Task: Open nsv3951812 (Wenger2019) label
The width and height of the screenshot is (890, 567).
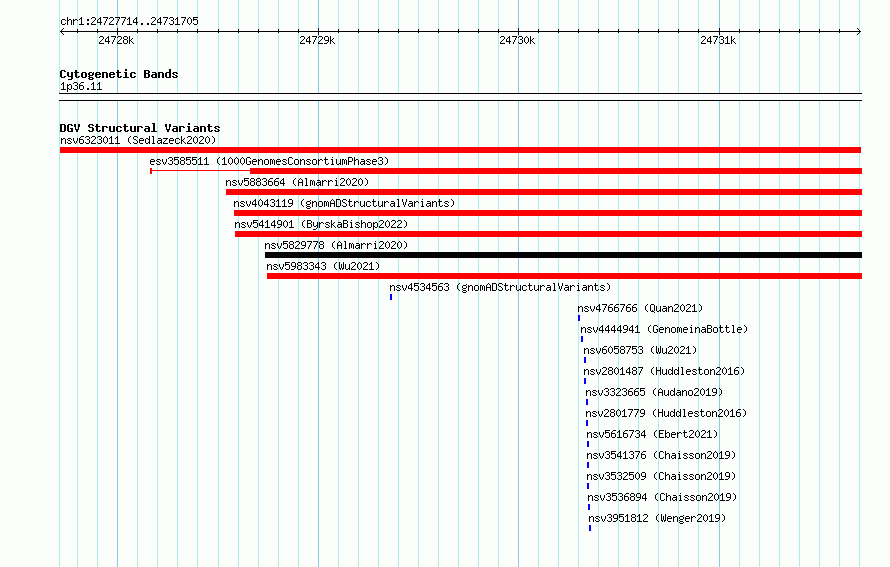Action: pyautogui.click(x=657, y=518)
